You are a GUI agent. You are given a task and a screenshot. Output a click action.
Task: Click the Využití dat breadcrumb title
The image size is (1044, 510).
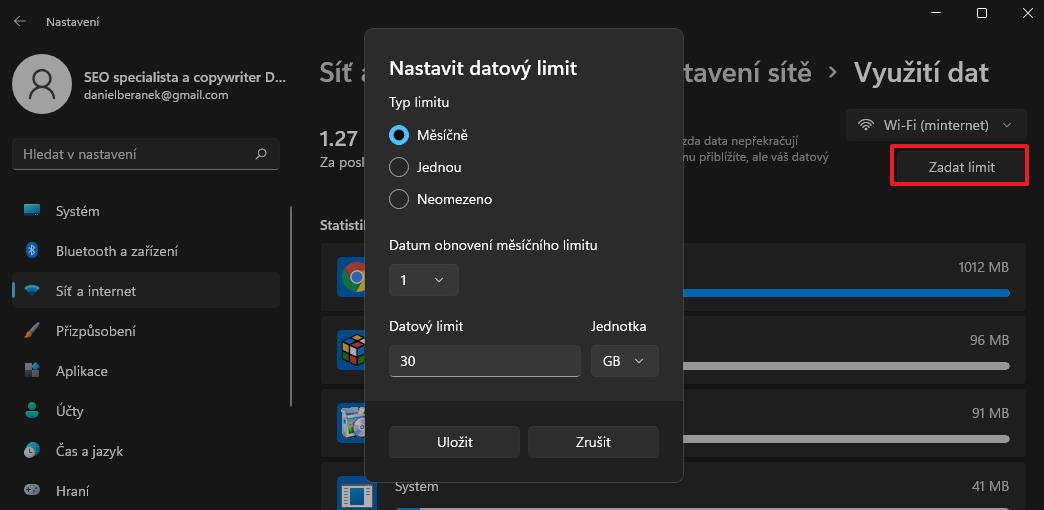[x=921, y=73]
